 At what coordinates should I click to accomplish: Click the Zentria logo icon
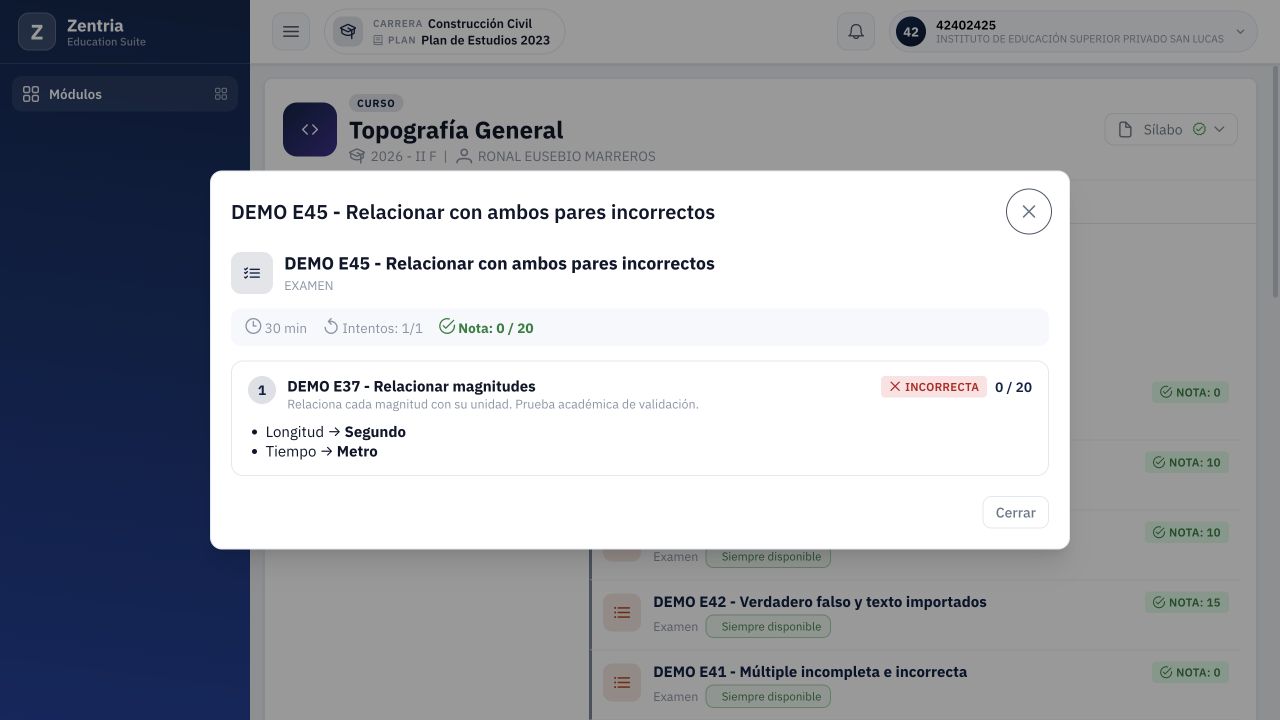tap(37, 32)
